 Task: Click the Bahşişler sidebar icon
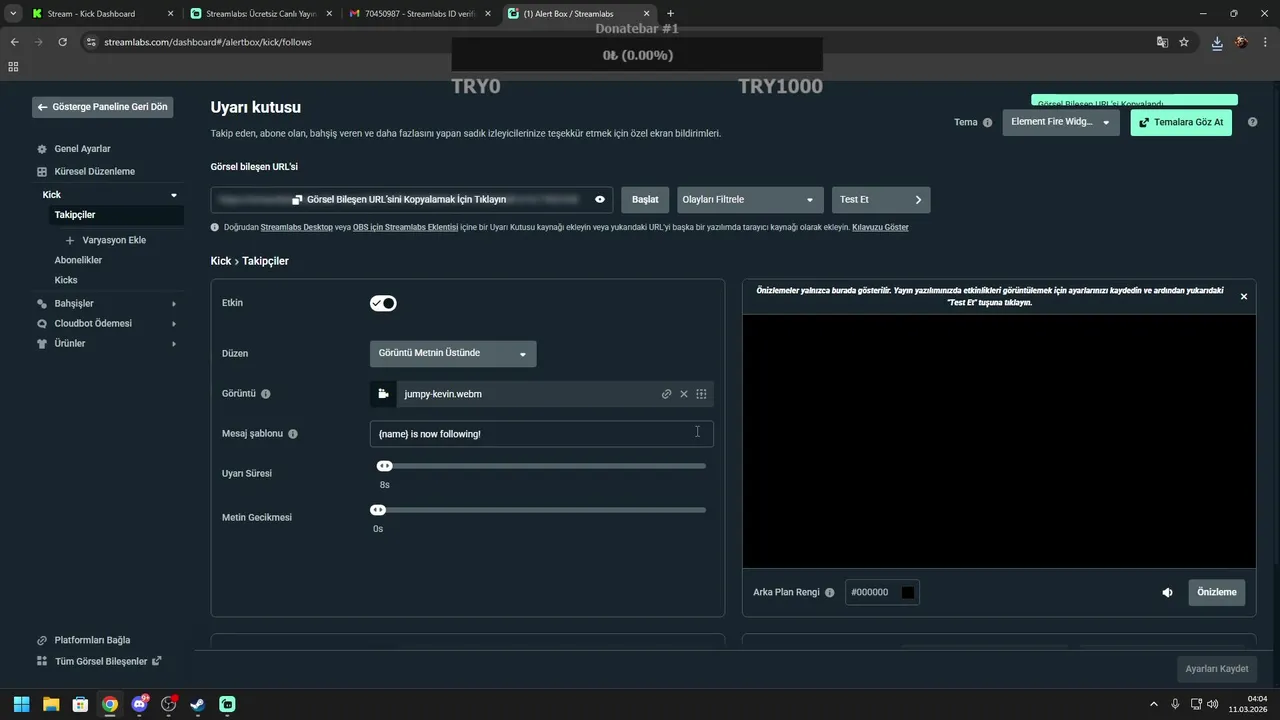(42, 303)
